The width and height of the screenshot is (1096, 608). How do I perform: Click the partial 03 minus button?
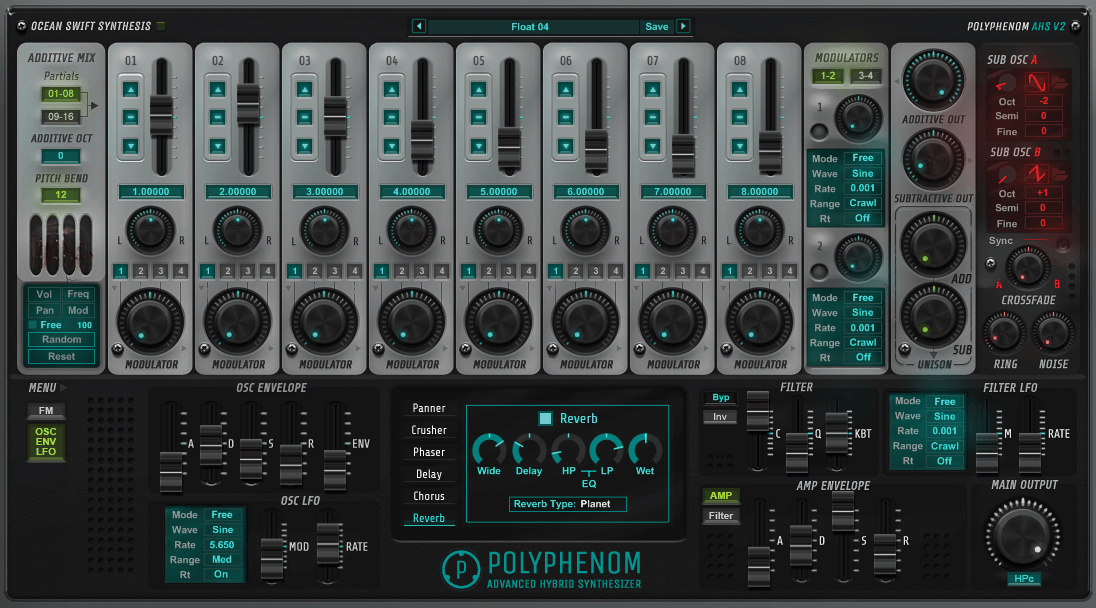tap(305, 117)
